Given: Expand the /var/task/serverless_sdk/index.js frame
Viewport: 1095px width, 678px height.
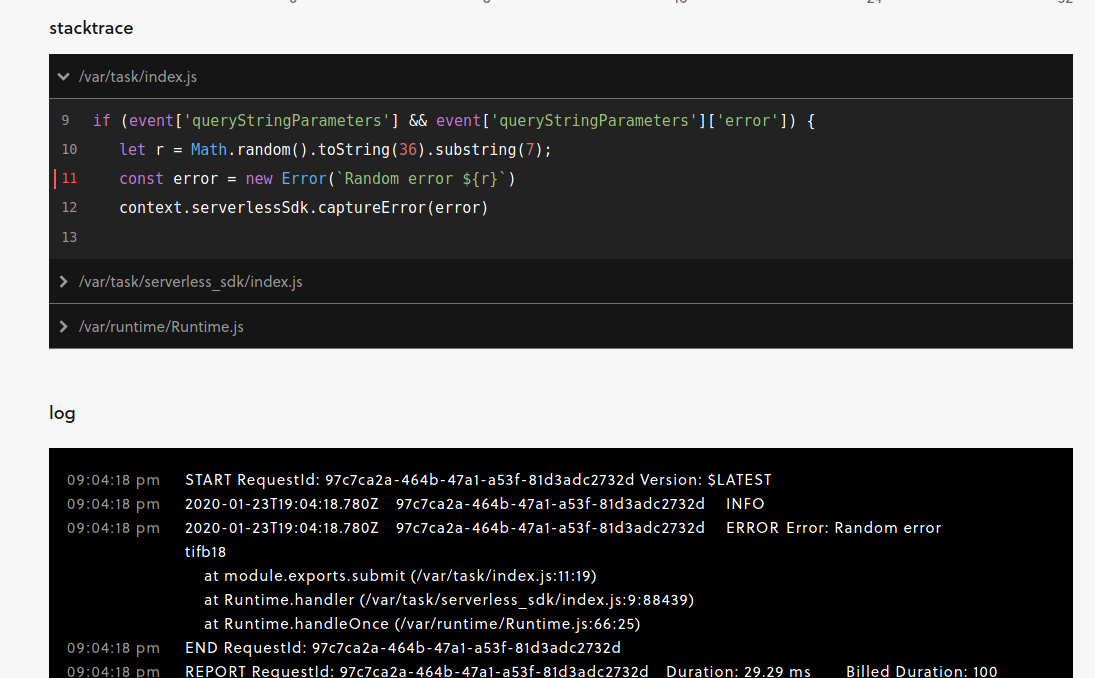Looking at the screenshot, I should 63,281.
